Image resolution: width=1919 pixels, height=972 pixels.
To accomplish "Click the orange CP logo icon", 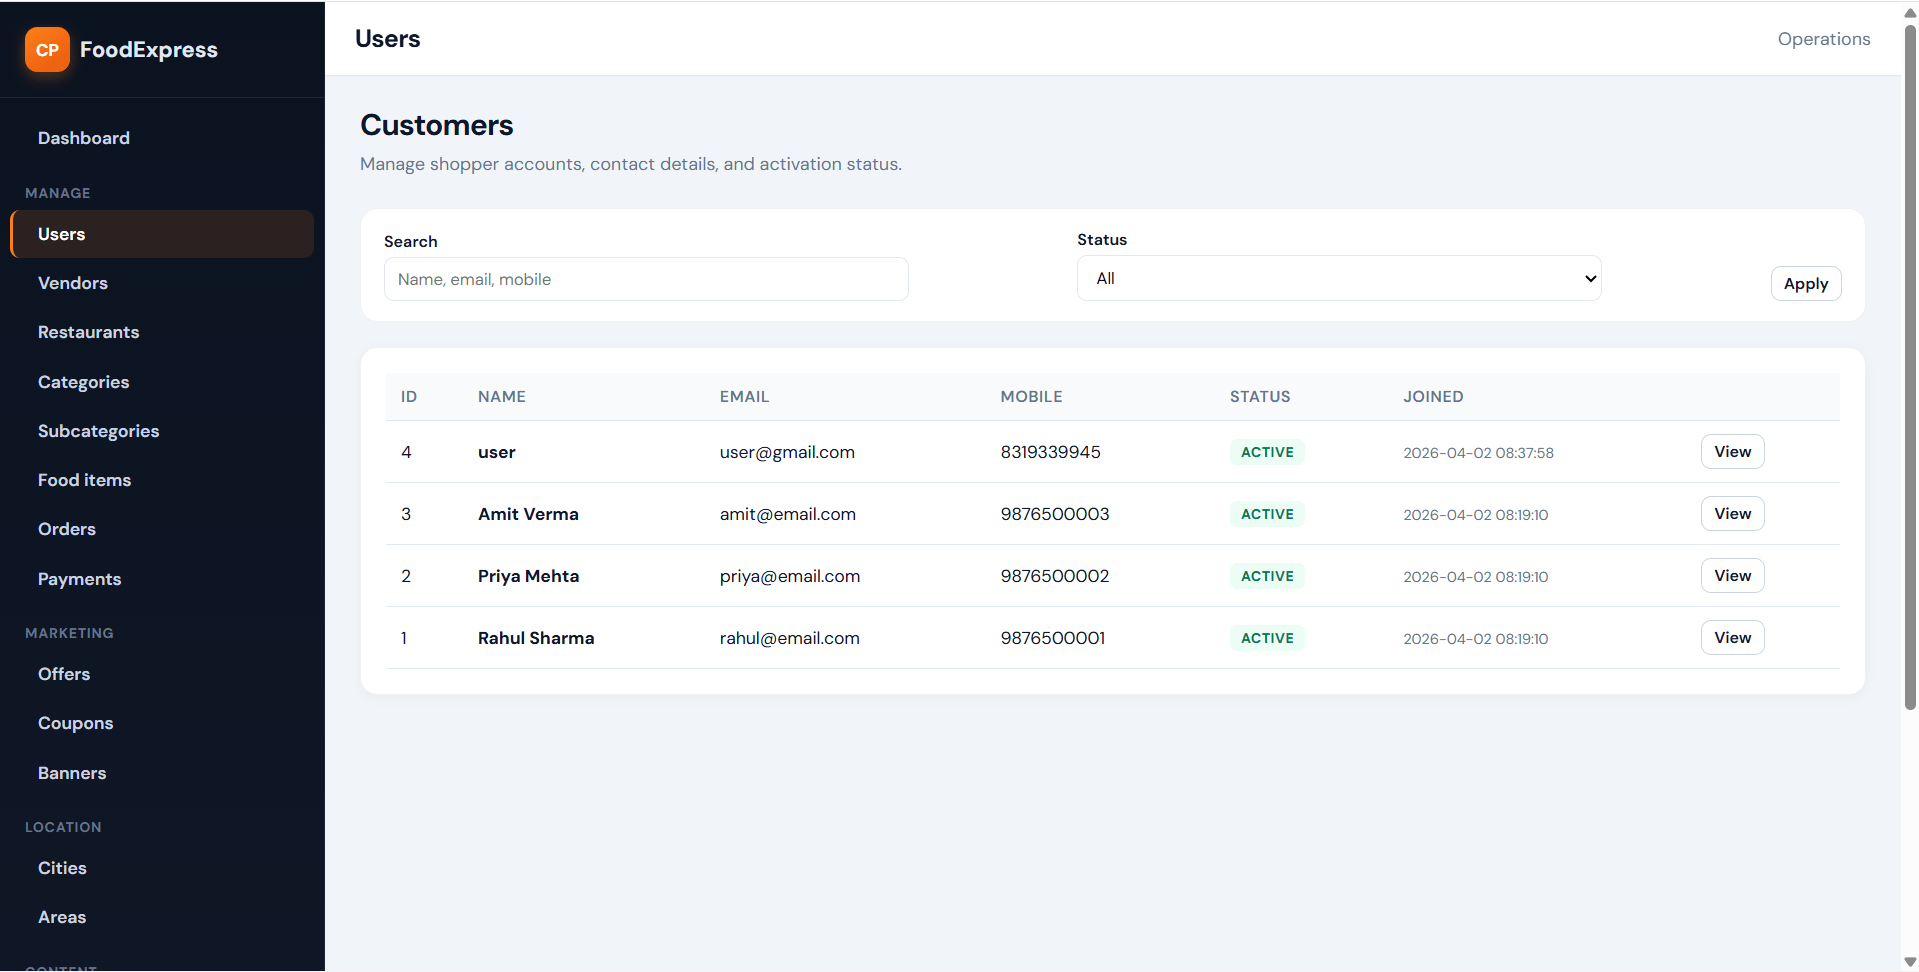I will (x=47, y=50).
